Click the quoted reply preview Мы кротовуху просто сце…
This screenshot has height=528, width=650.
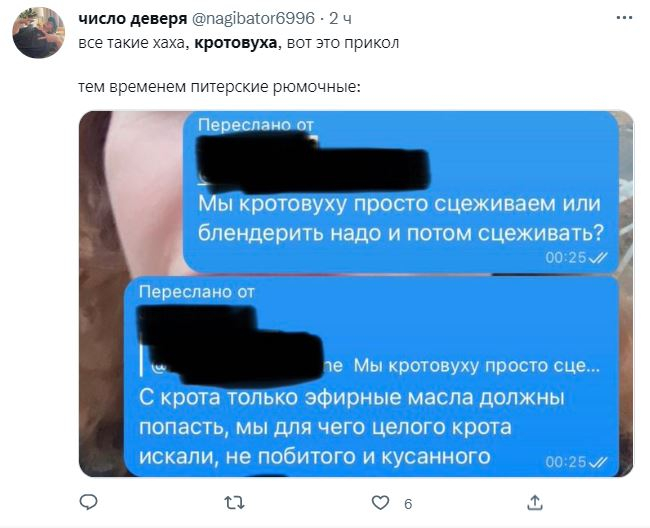coord(476,366)
